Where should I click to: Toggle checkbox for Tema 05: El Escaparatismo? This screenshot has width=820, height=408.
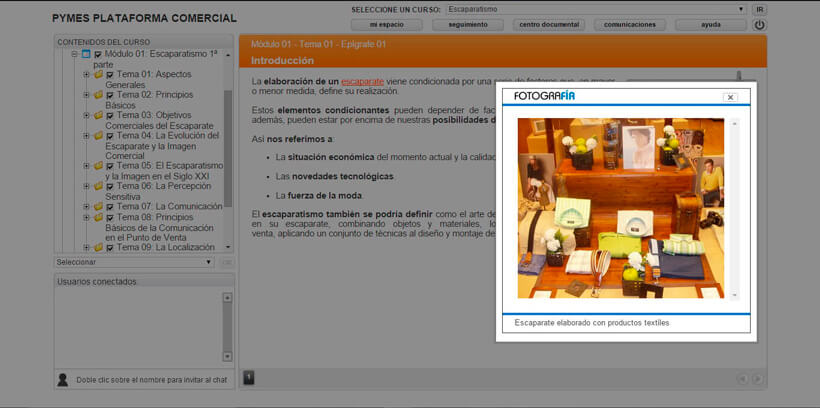[110, 166]
